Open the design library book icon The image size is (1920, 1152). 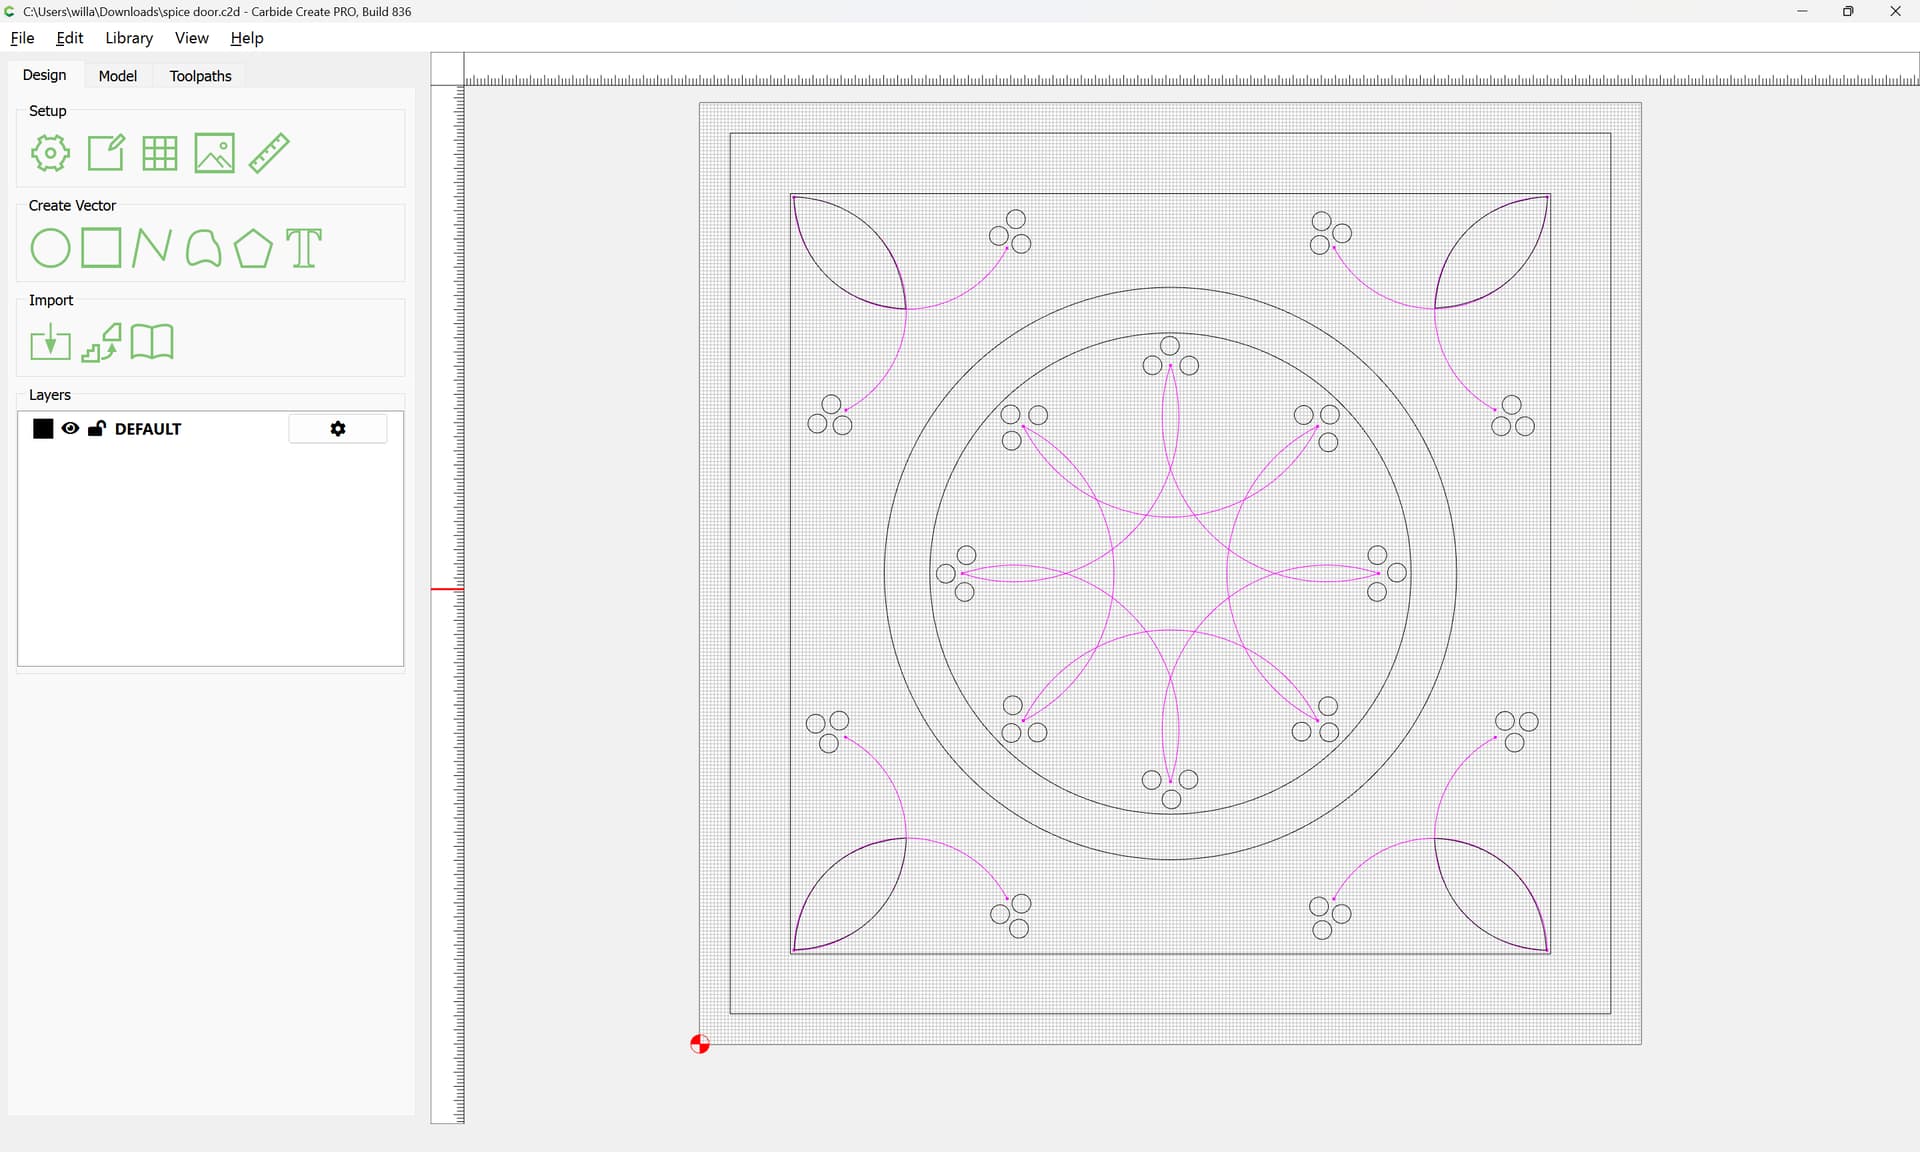click(x=152, y=343)
